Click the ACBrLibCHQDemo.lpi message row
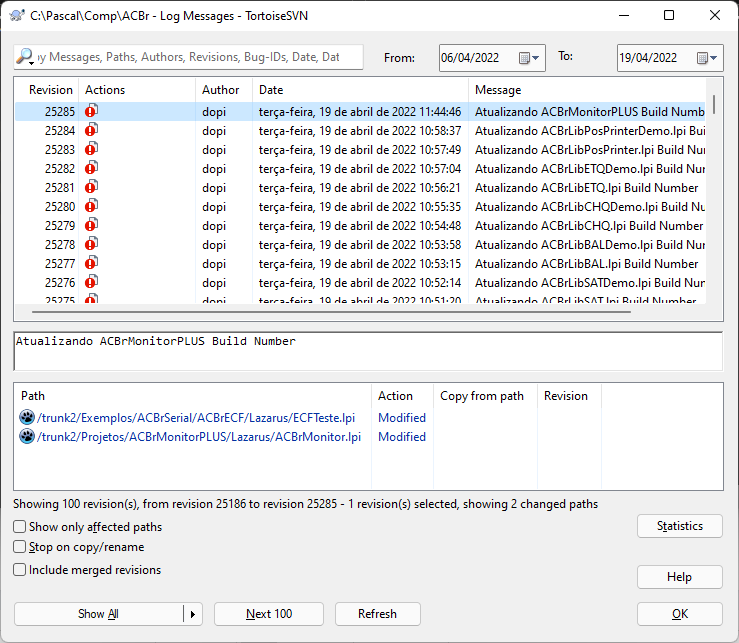The image size is (739, 643). click(590, 206)
